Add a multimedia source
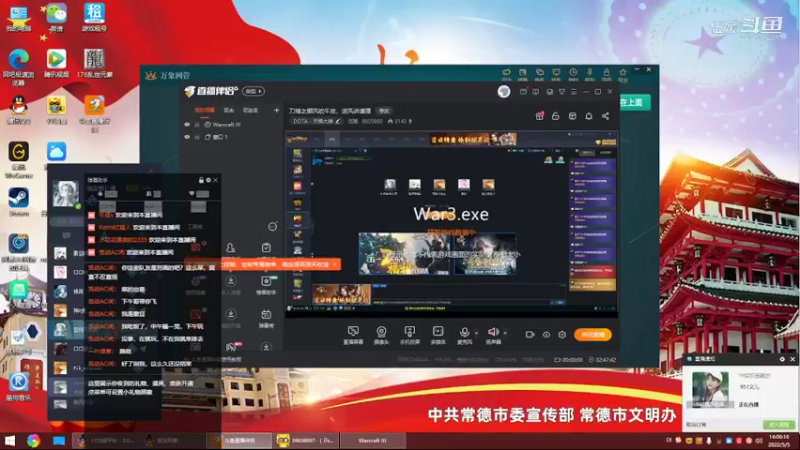Screen dimensions: 800x450 (438, 332)
